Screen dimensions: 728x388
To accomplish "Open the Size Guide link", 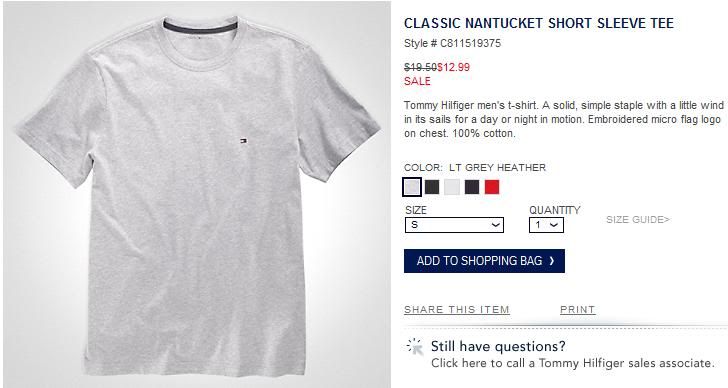I will pyautogui.click(x=638, y=220).
